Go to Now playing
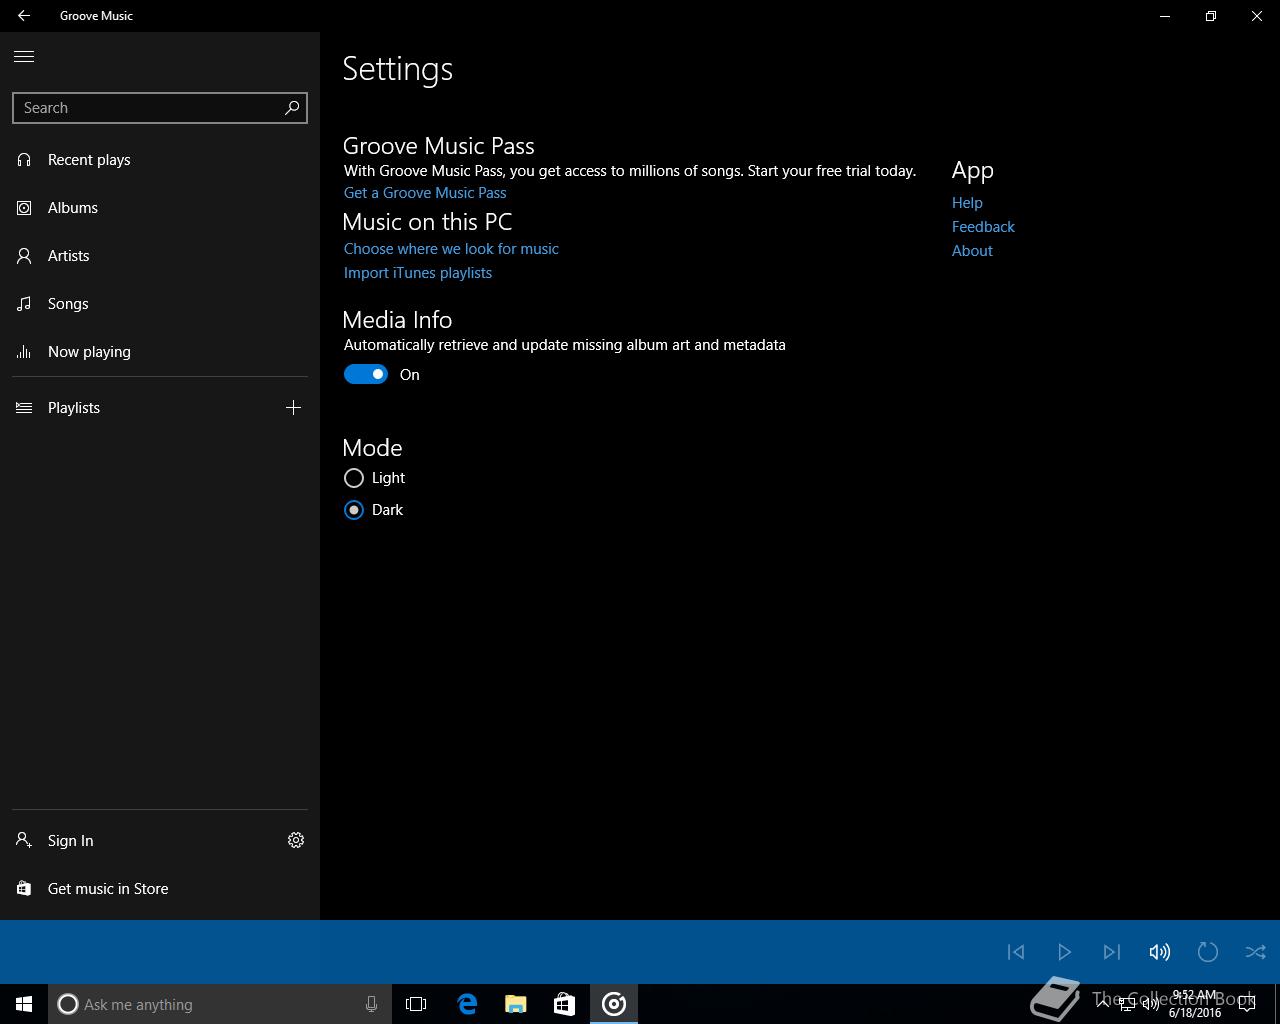Viewport: 1280px width, 1024px height. (89, 352)
